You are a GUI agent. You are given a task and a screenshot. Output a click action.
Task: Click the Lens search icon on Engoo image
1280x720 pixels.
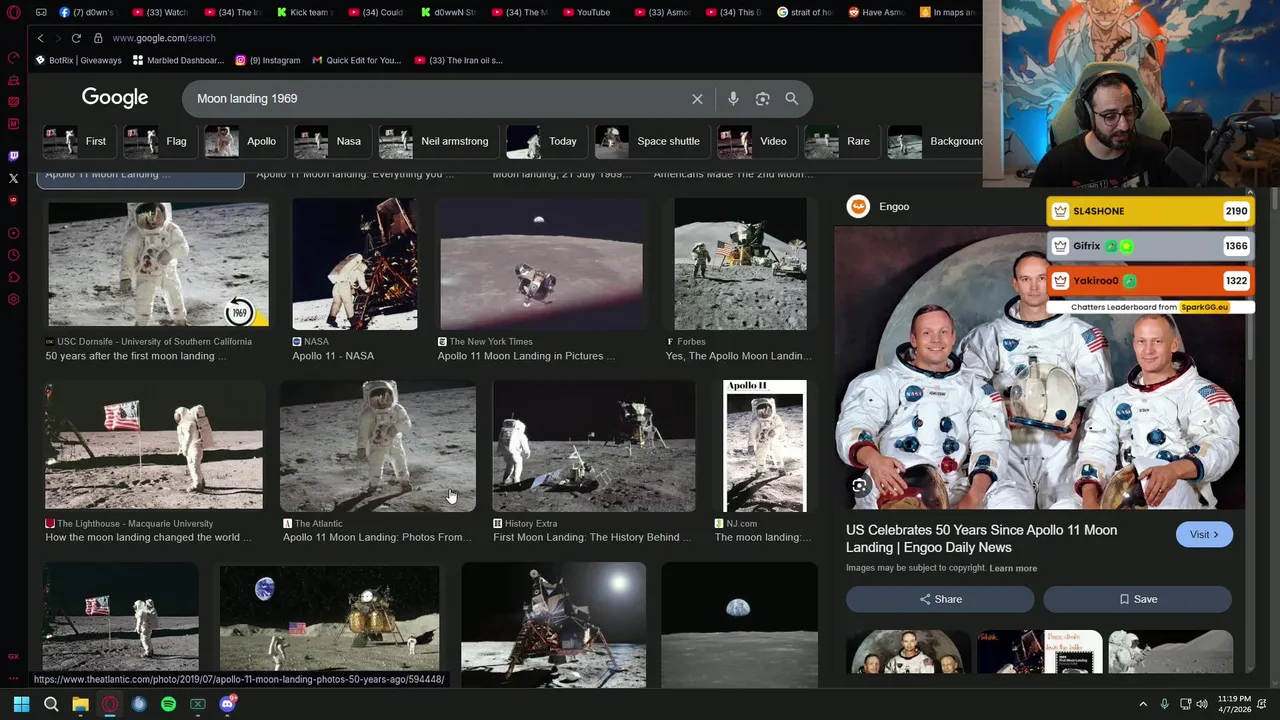(x=859, y=486)
